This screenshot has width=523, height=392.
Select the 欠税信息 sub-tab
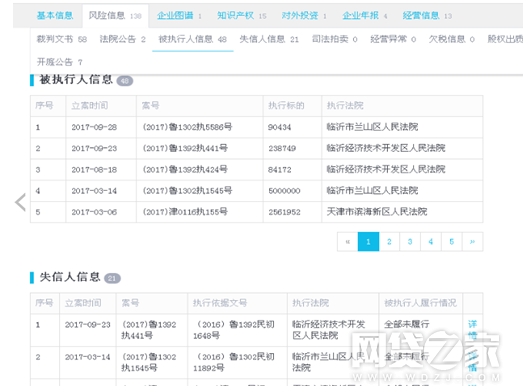pos(451,39)
